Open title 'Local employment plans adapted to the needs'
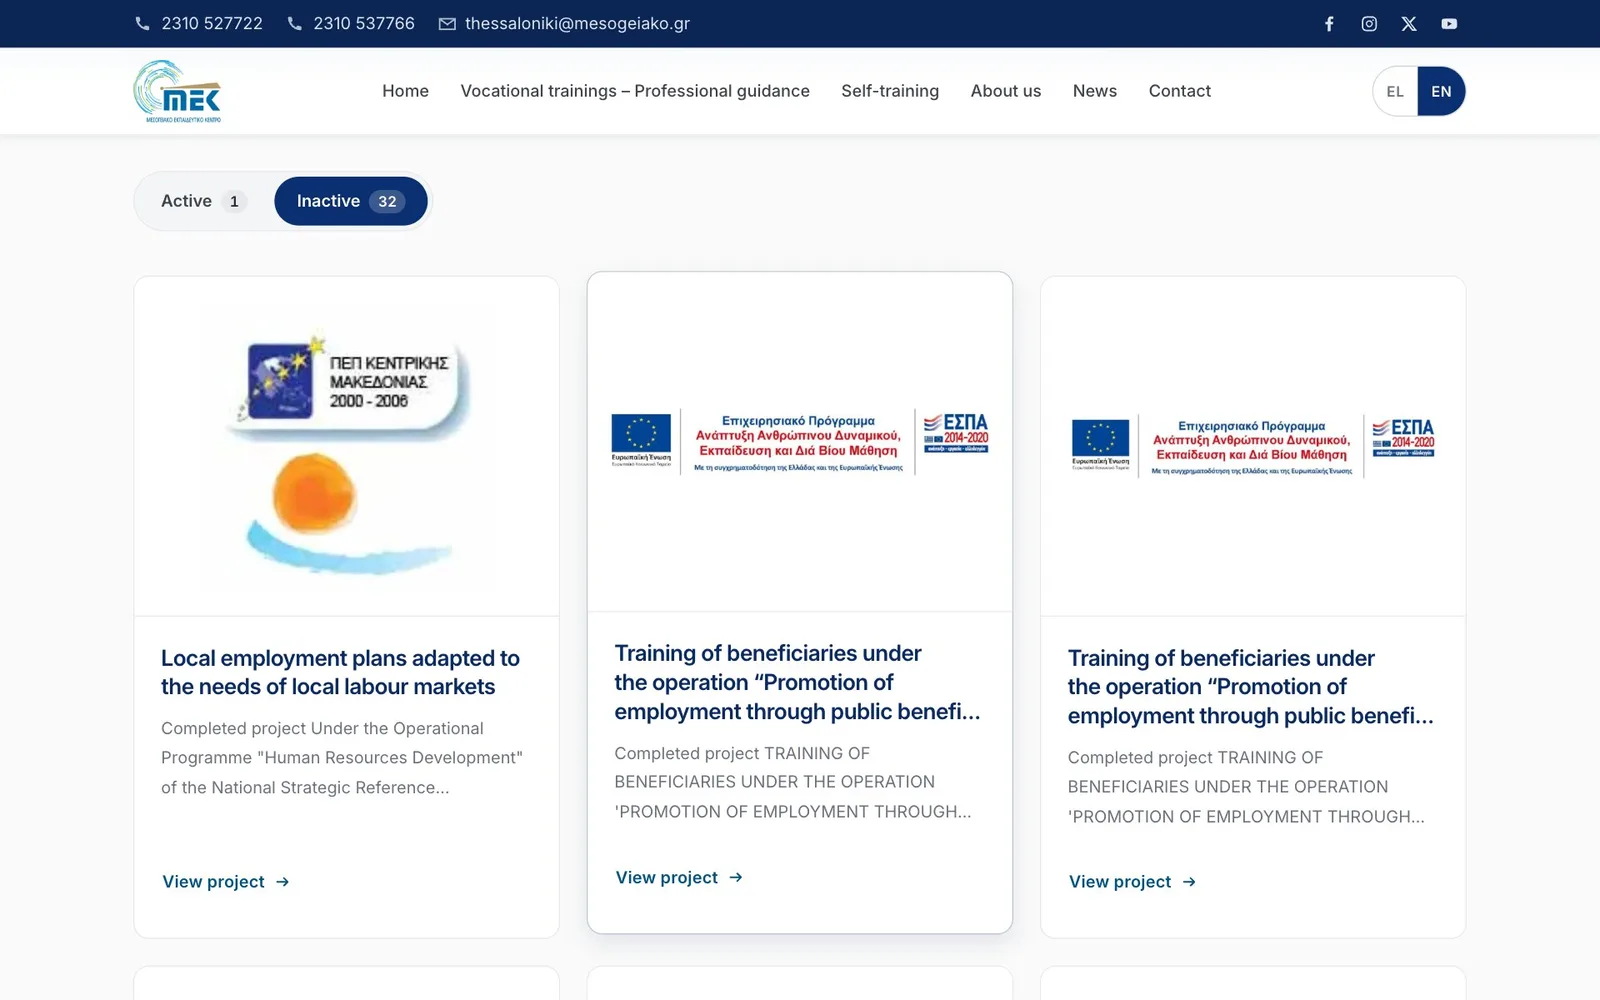 341,672
